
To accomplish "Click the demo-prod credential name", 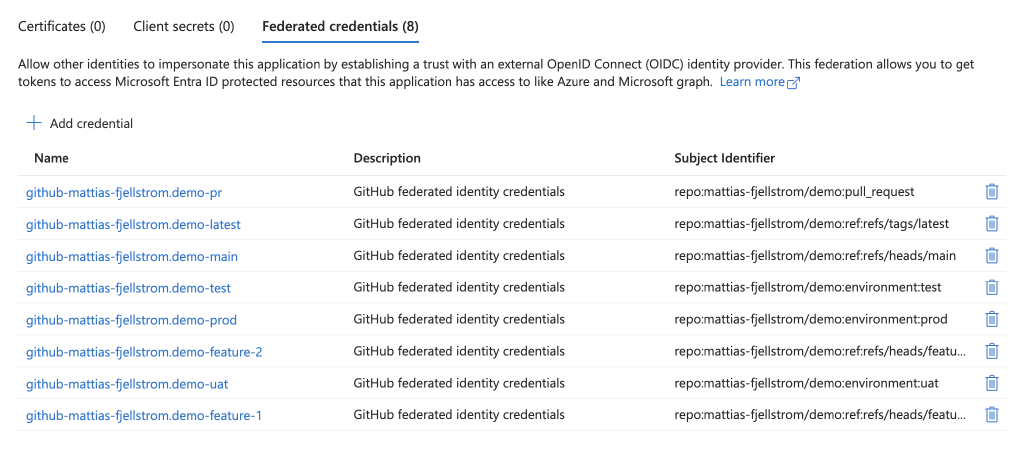I will point(131,320).
